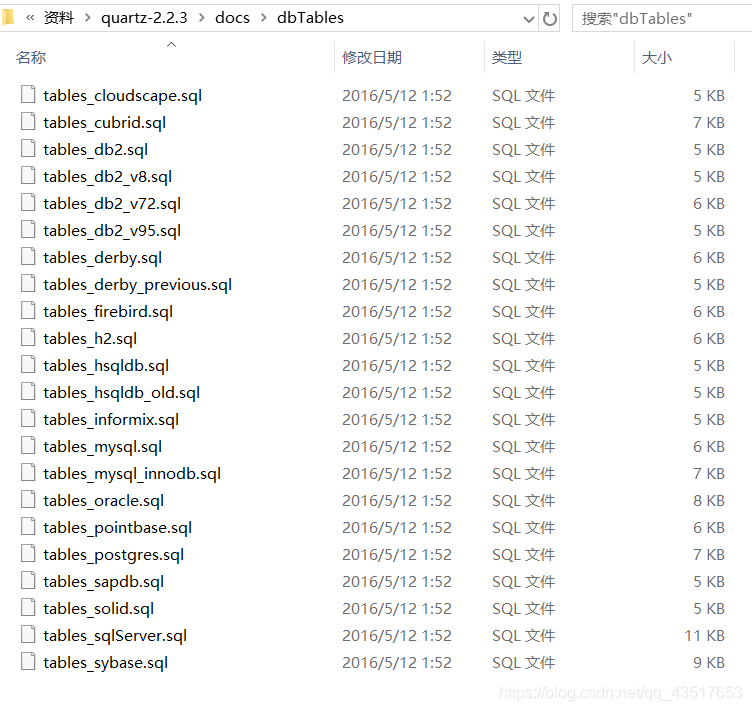Select the file name tables_cloudscape.sql
Screen dimensions: 752x711
pyautogui.click(x=123, y=95)
